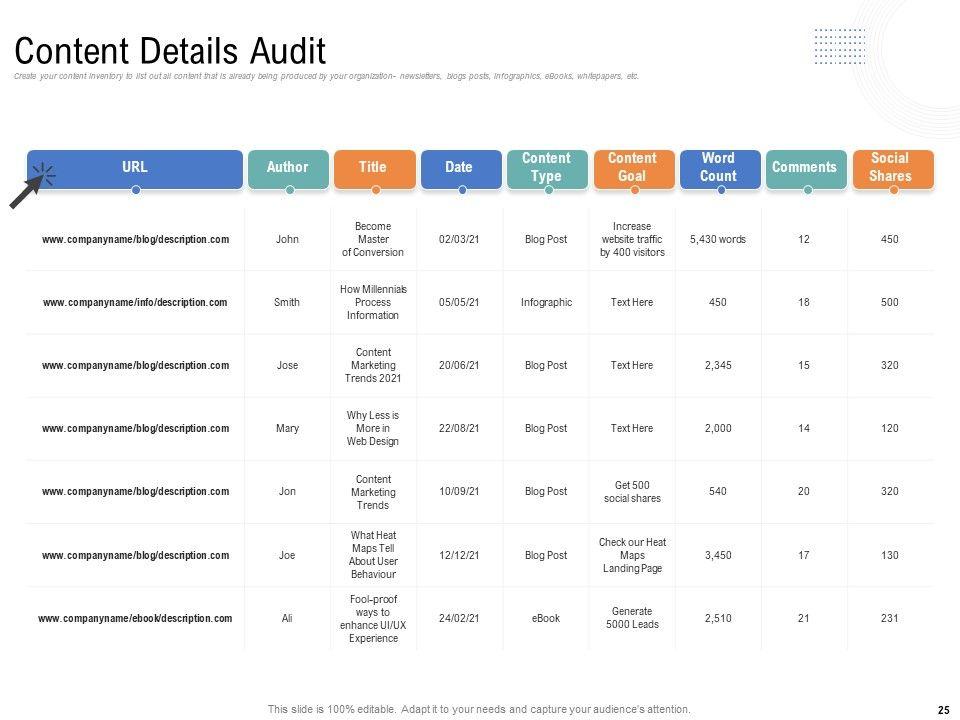Click the www.companyname/info/description.com URL
Viewport: 960px width, 720px height.
point(135,302)
